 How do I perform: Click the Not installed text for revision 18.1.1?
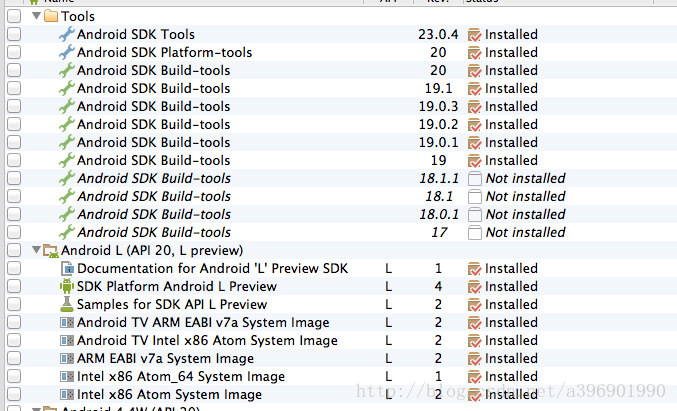coord(525,178)
